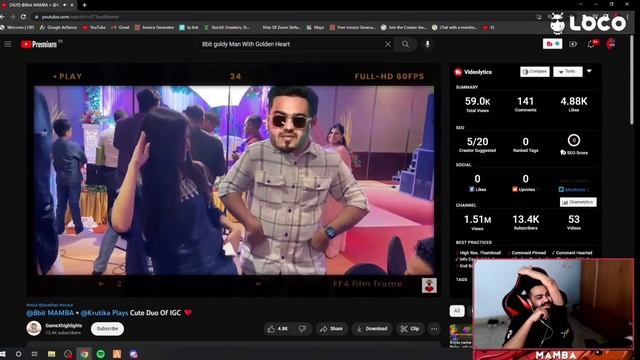Open YouTube notifications bell

591,44
